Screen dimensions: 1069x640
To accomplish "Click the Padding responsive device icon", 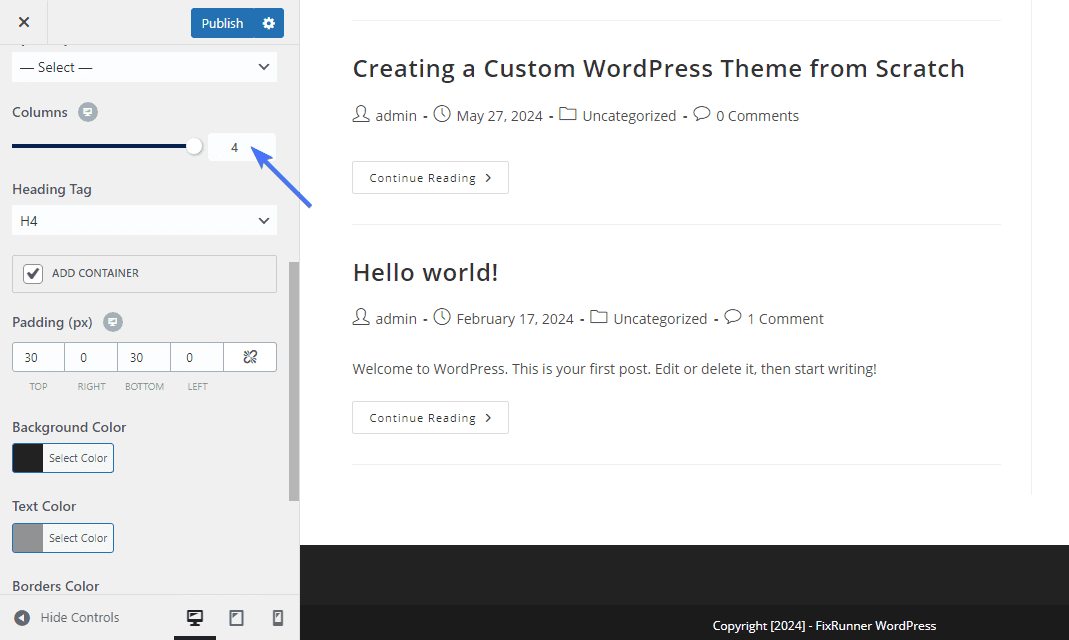I will coord(113,322).
